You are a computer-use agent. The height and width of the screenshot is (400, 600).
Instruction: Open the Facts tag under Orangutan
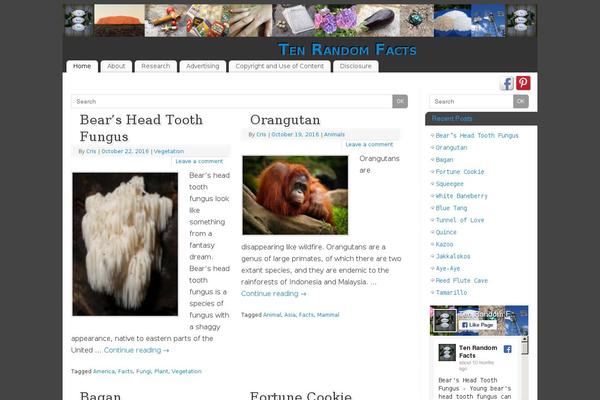pyautogui.click(x=306, y=315)
